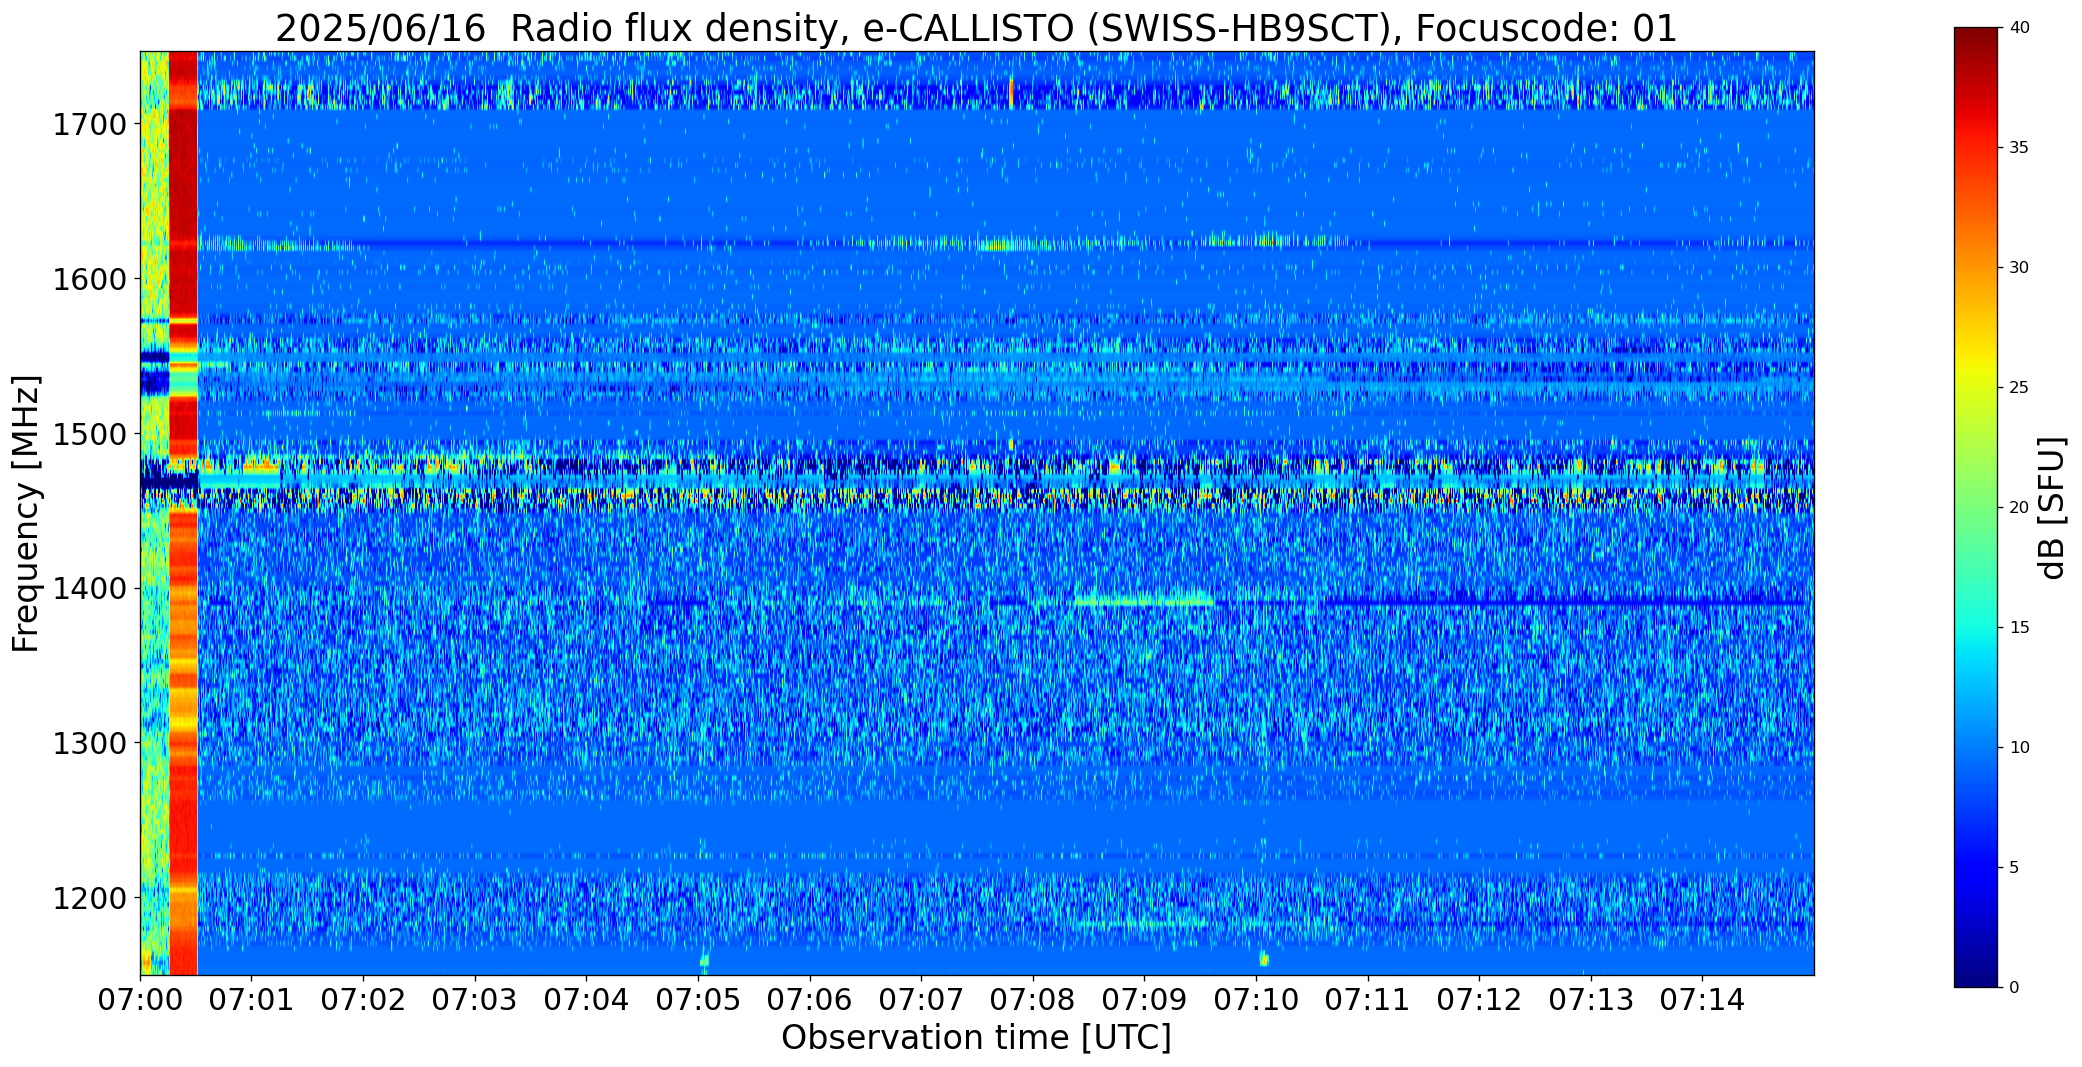Click the 07:04 time tick label
This screenshot has height=1067, width=2082.
[x=586, y=1000]
